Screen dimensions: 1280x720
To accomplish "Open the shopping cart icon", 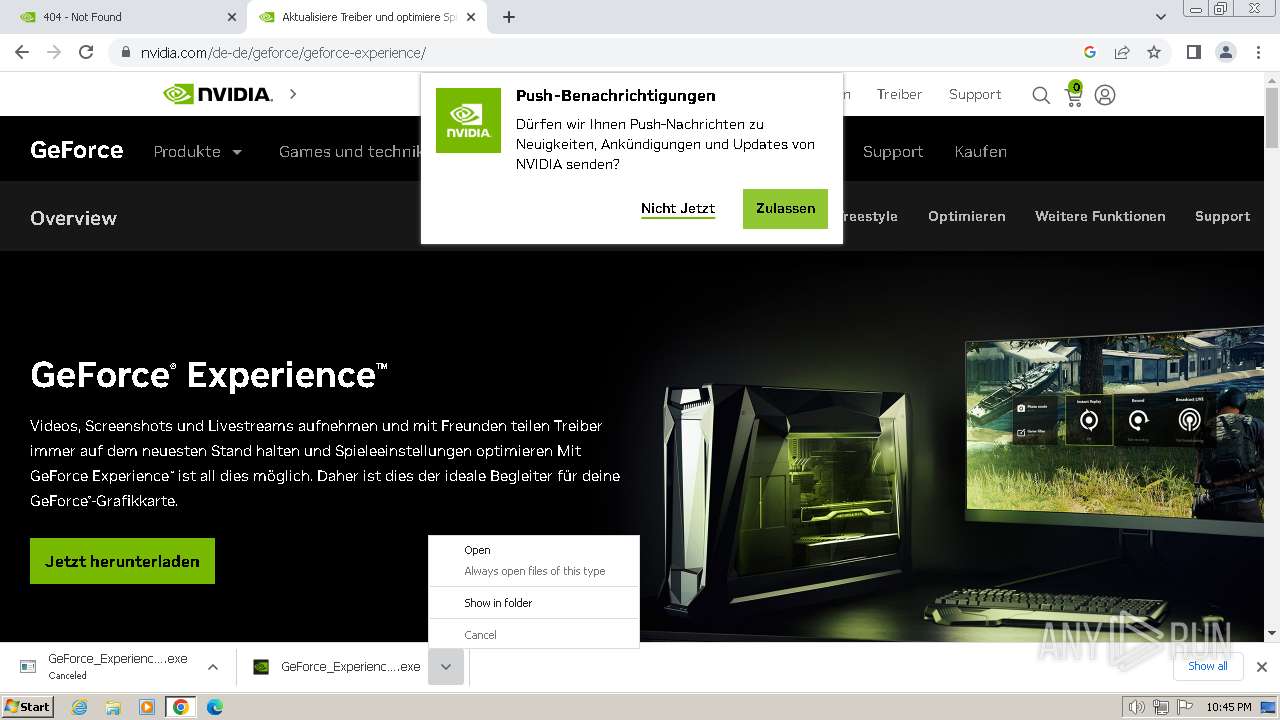I will tap(1074, 94).
